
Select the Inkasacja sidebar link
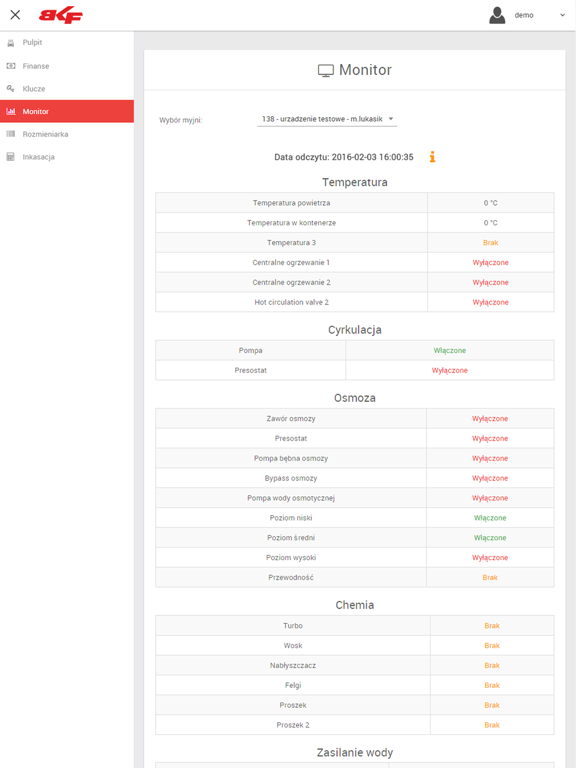67,157
